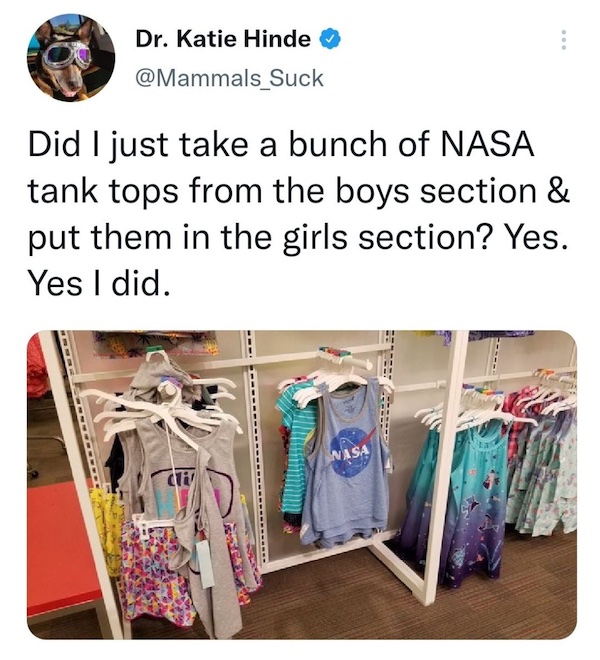
Task: Click the teal striped shirt behind the NASA top
Action: [296, 452]
